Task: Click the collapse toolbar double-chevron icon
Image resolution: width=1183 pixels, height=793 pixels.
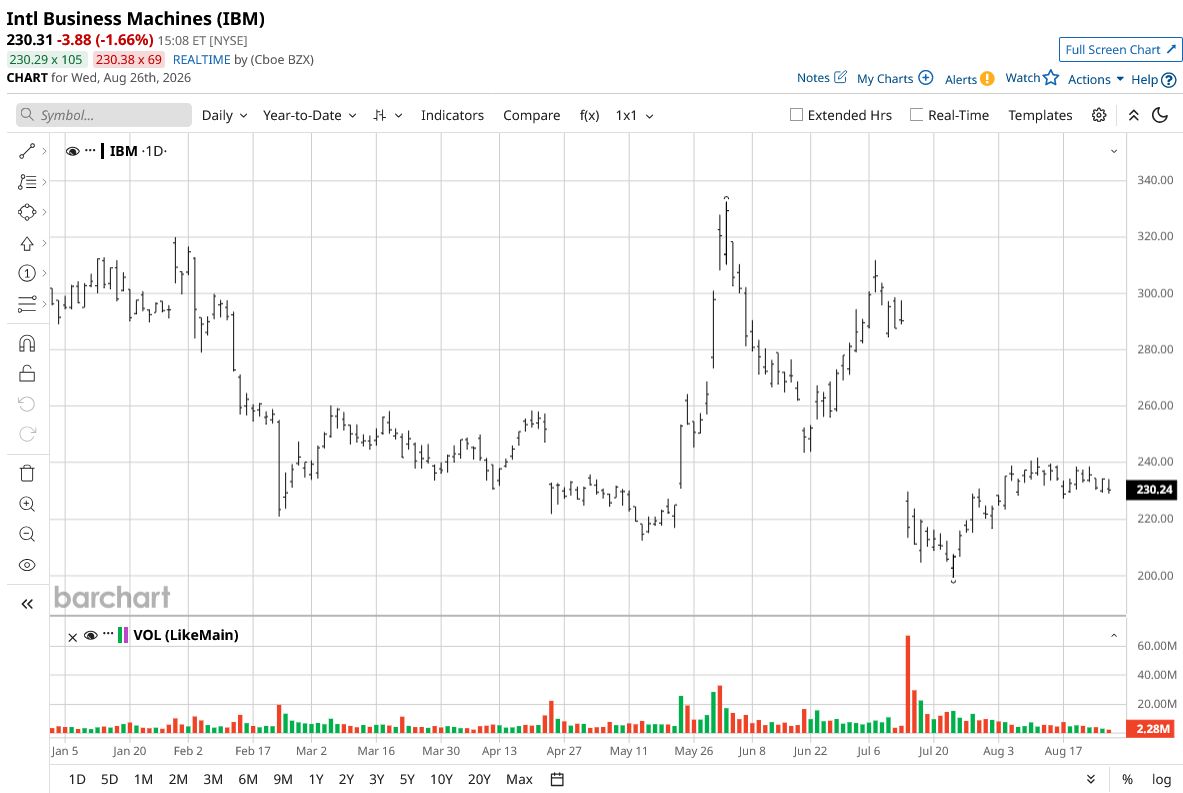Action: pyautogui.click(x=1133, y=115)
